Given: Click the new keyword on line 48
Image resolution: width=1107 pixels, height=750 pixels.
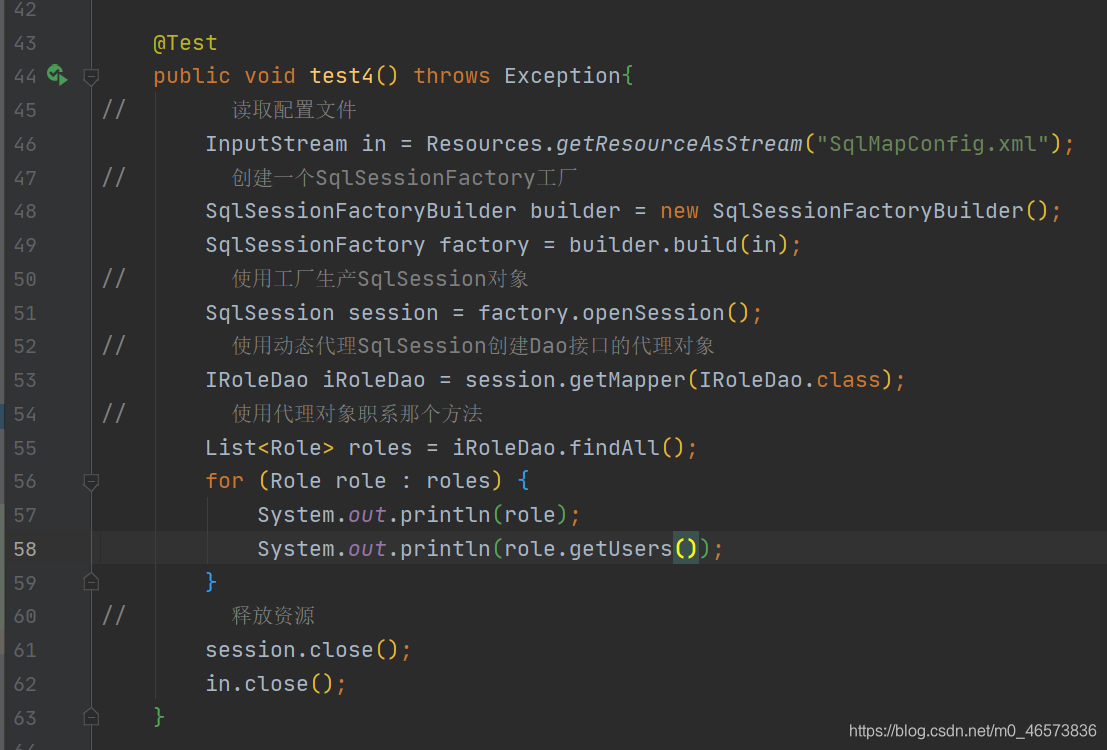Looking at the screenshot, I should click(x=679, y=211).
